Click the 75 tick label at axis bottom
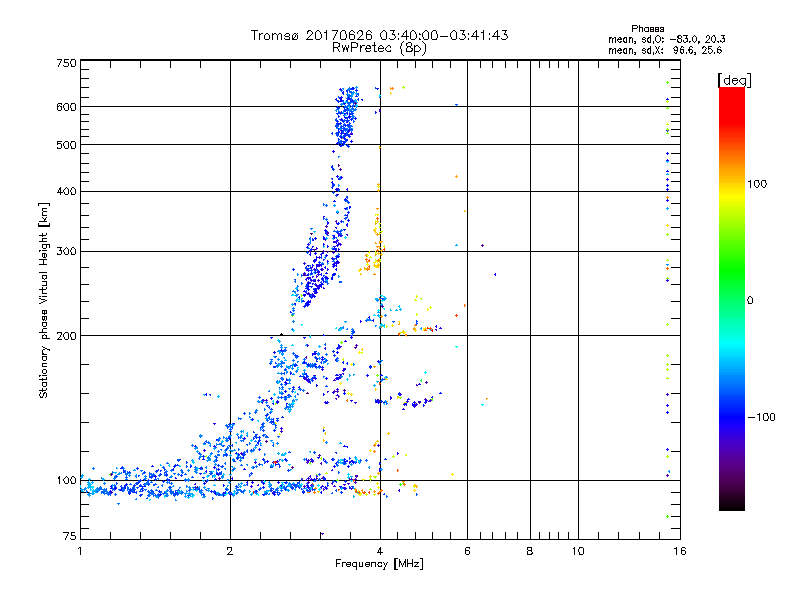 70,536
